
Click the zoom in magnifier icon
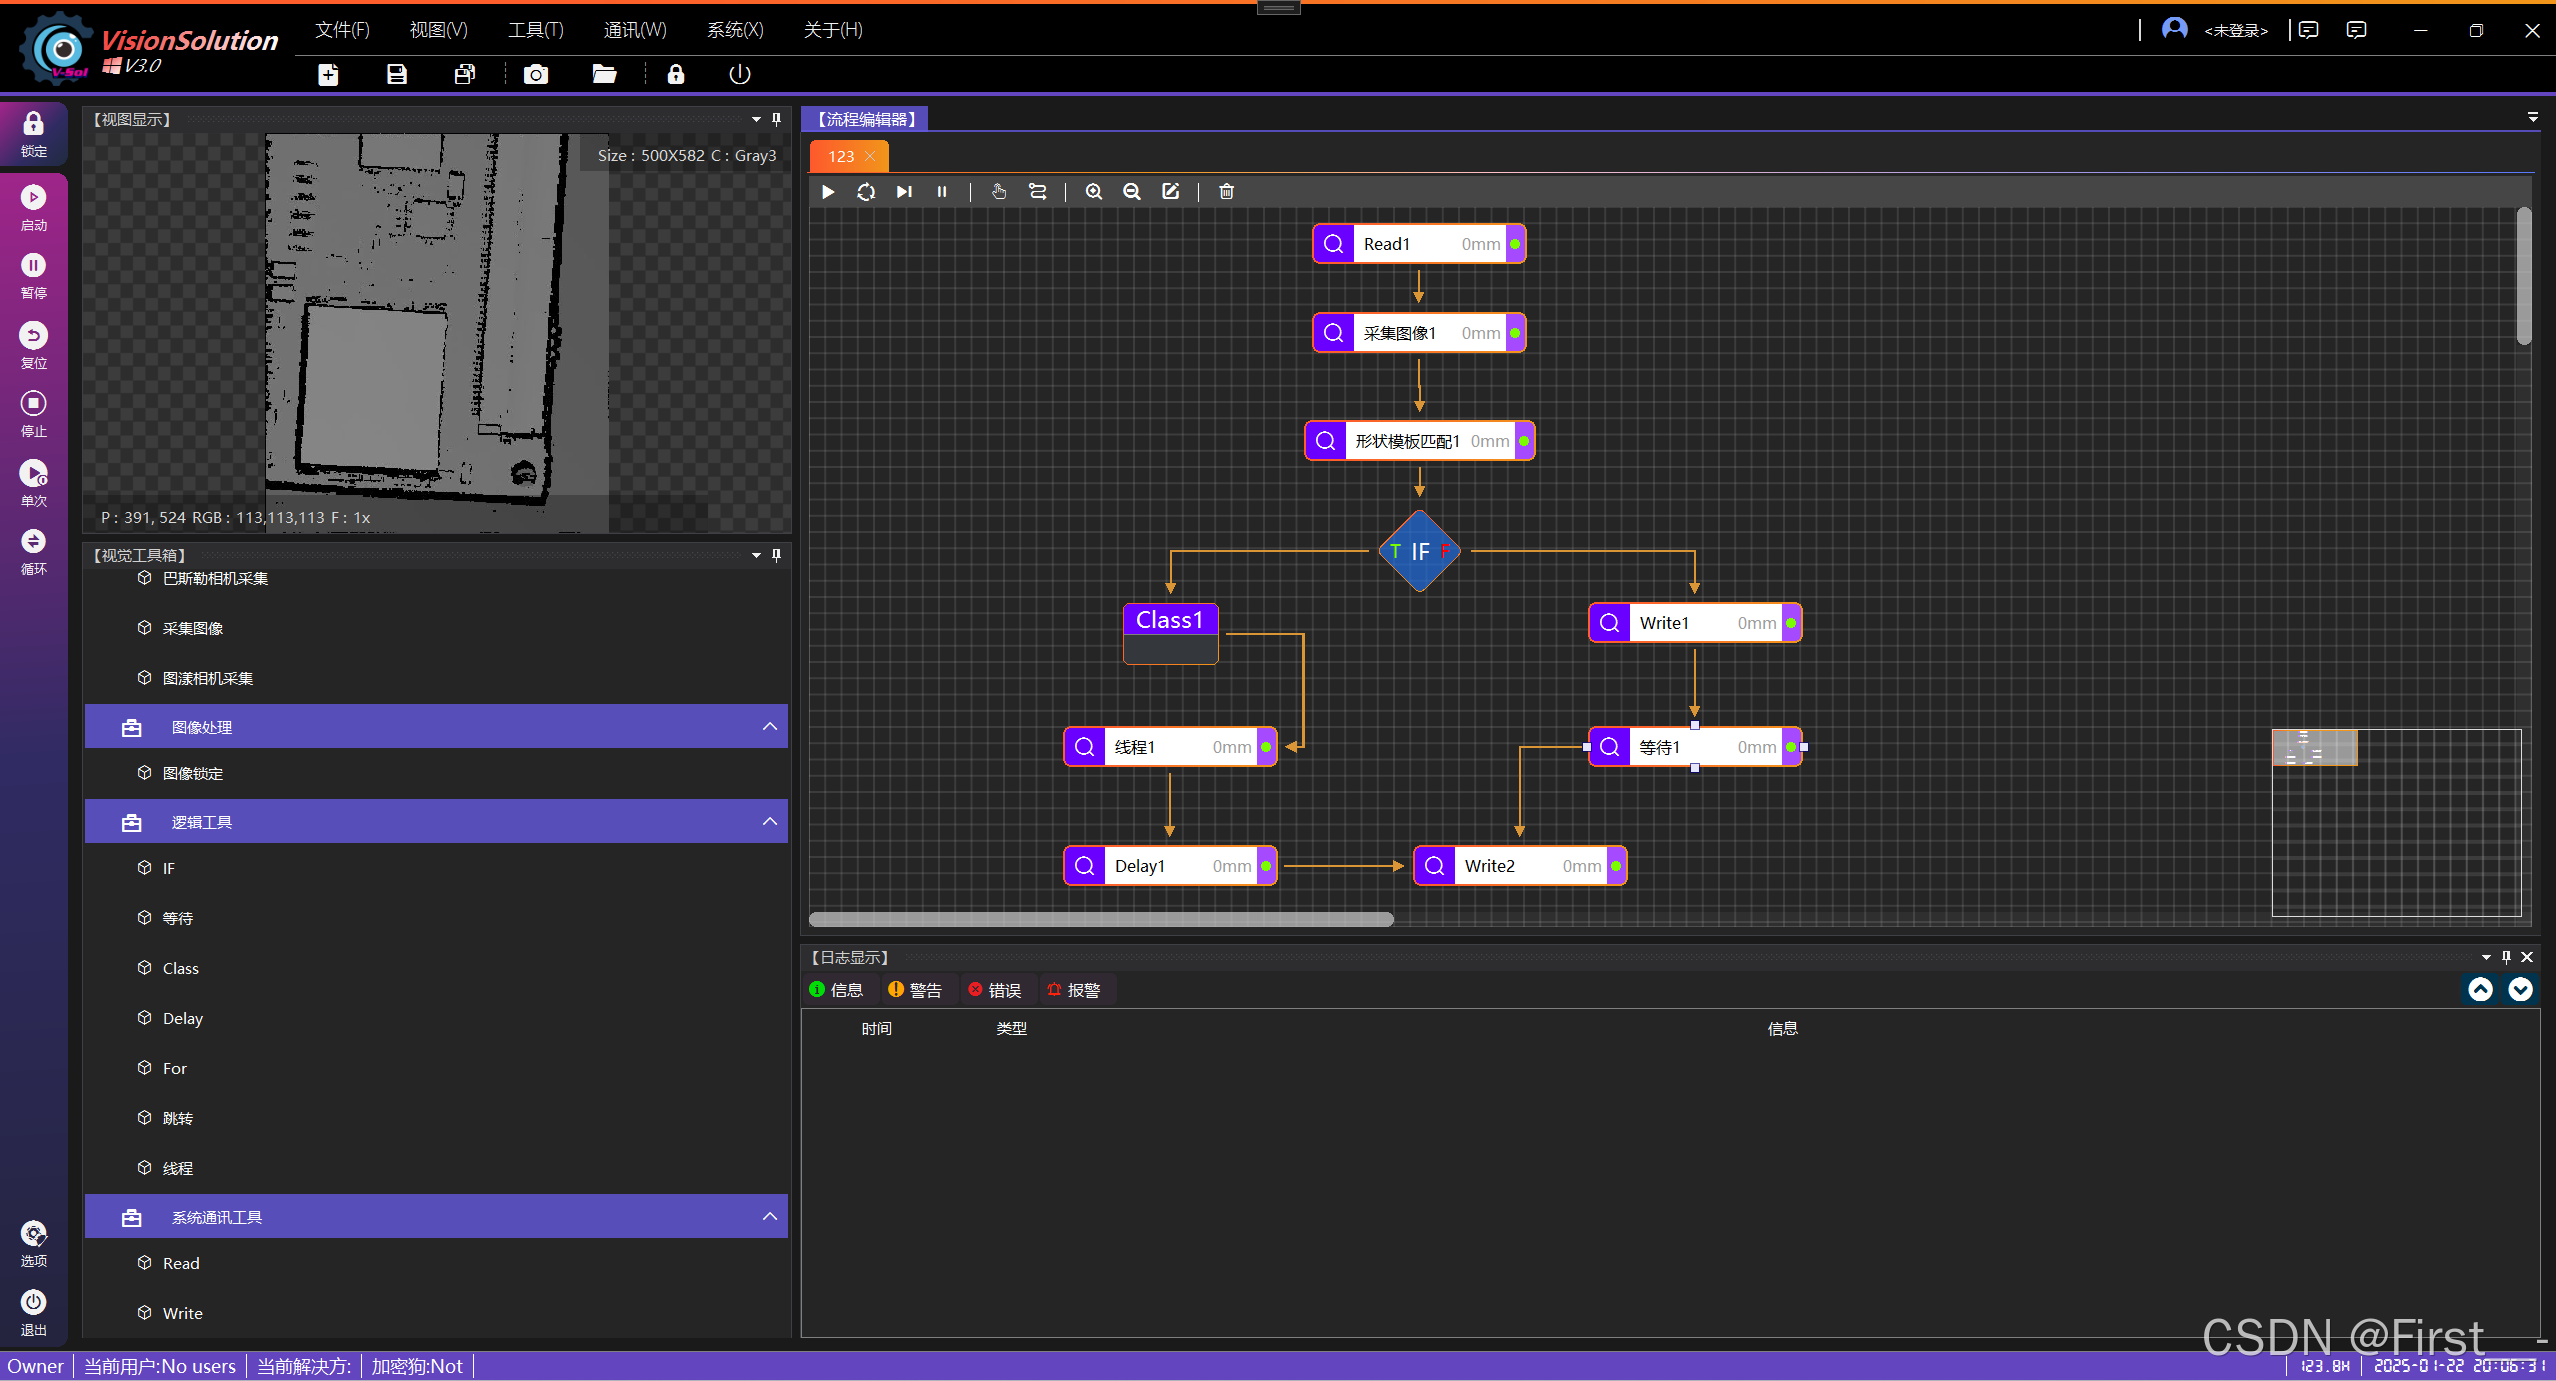pyautogui.click(x=1093, y=191)
